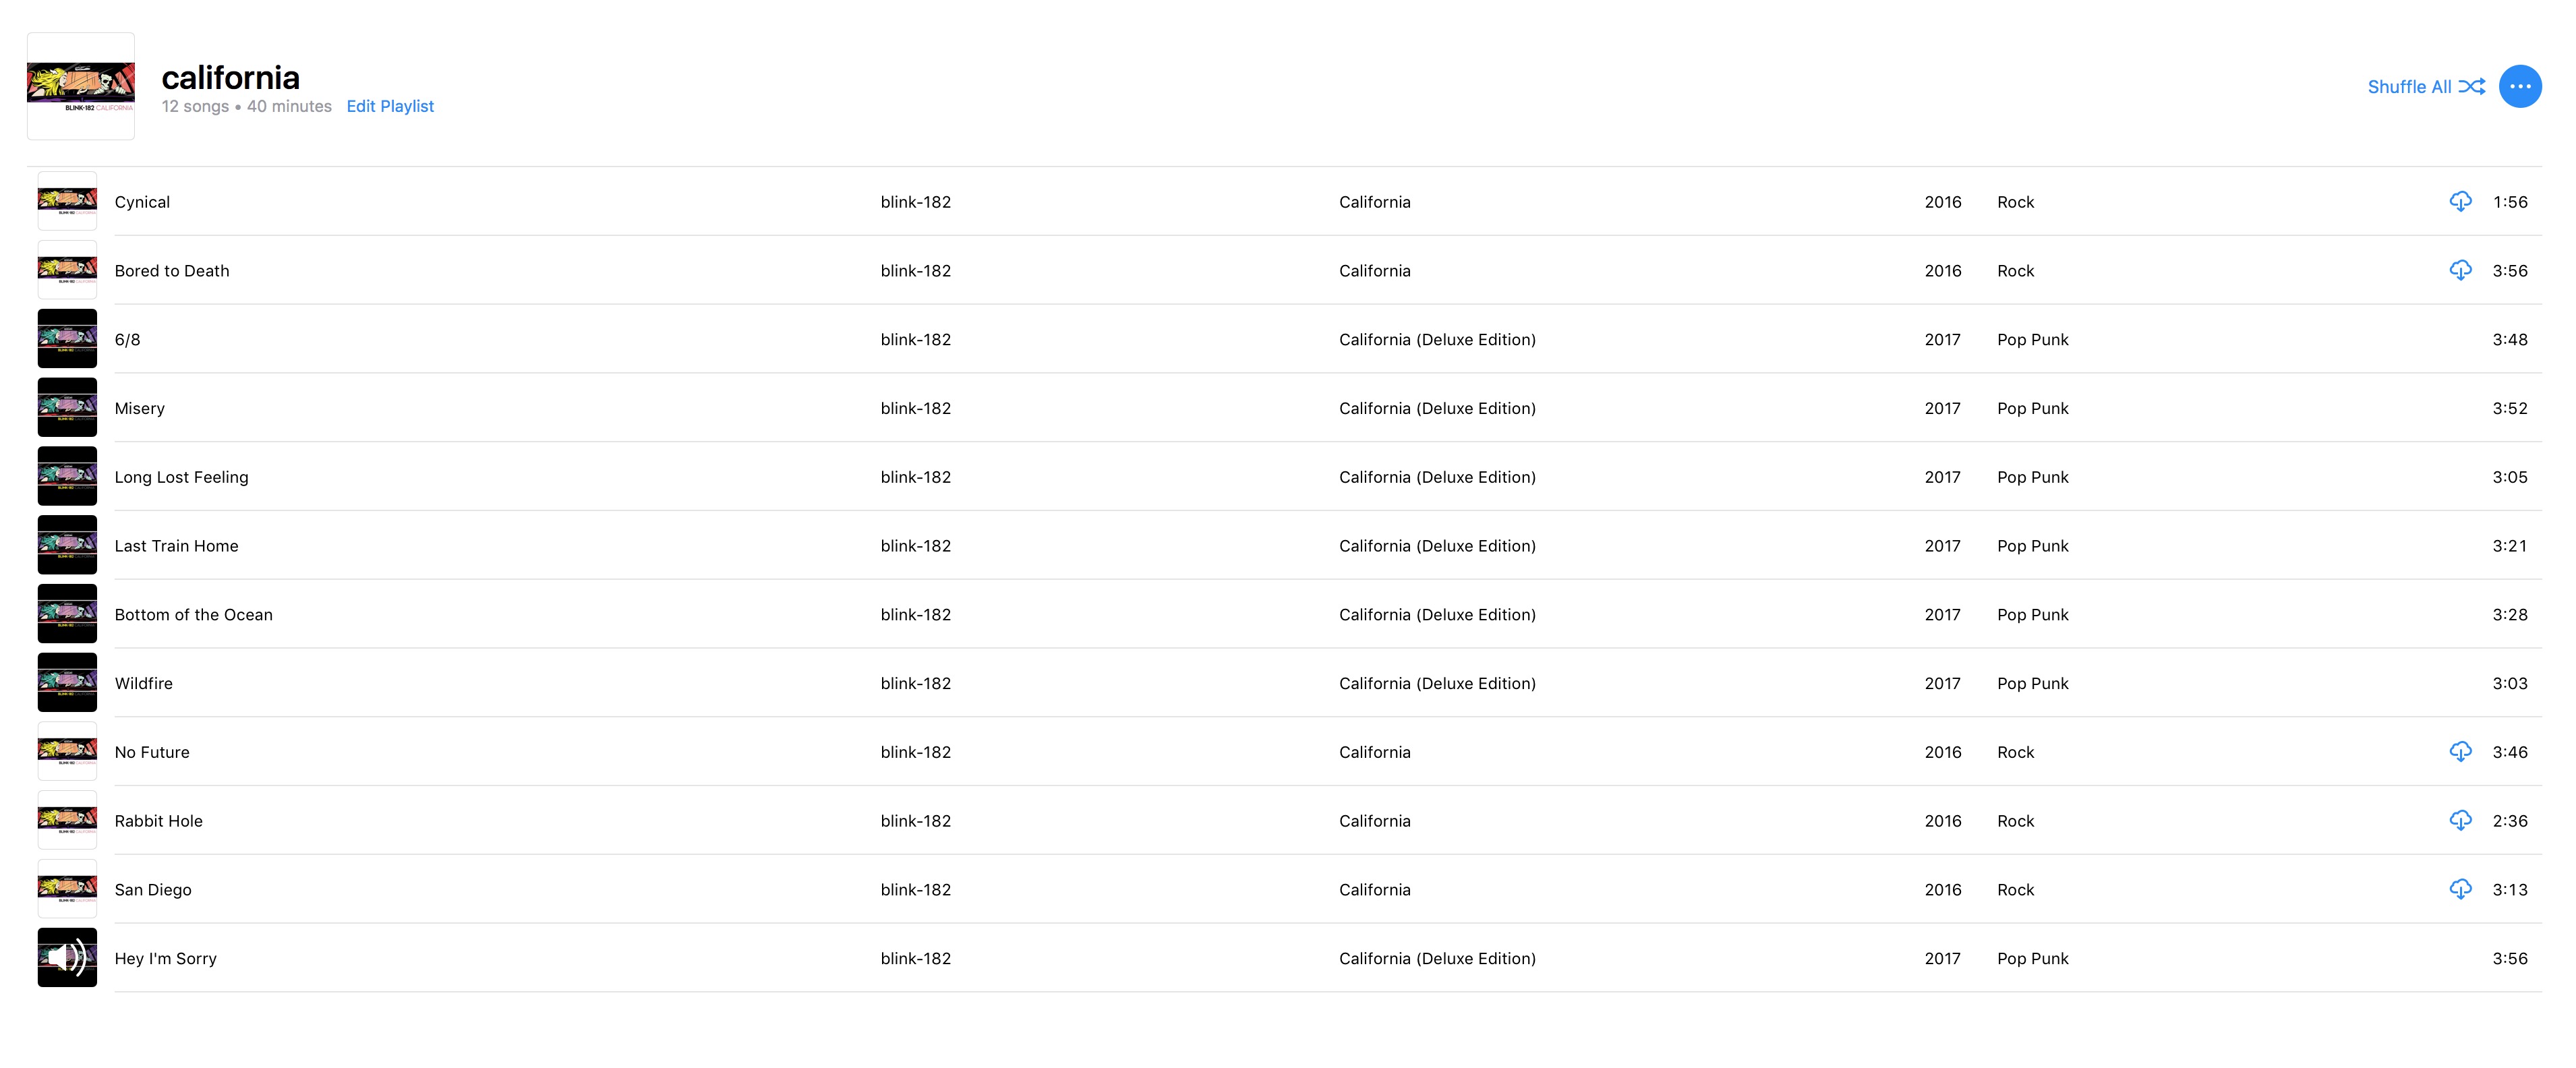This screenshot has height=1068, width=2576.
Task: Download Cynical using its cloud icon
Action: pos(2460,202)
